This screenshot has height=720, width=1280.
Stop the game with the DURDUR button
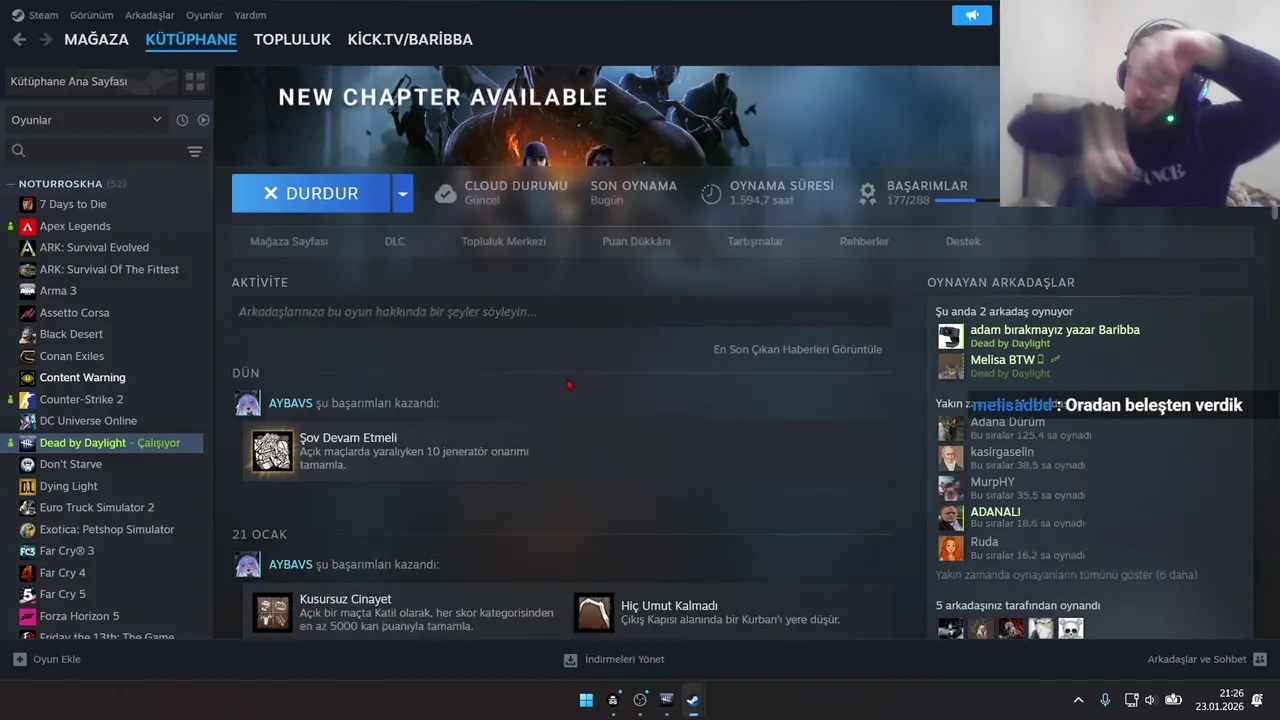coord(311,193)
